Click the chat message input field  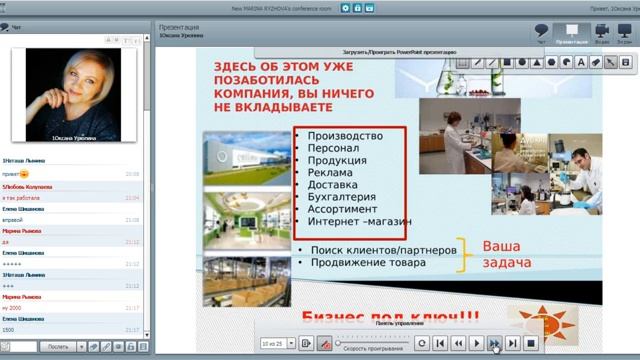coord(24,347)
